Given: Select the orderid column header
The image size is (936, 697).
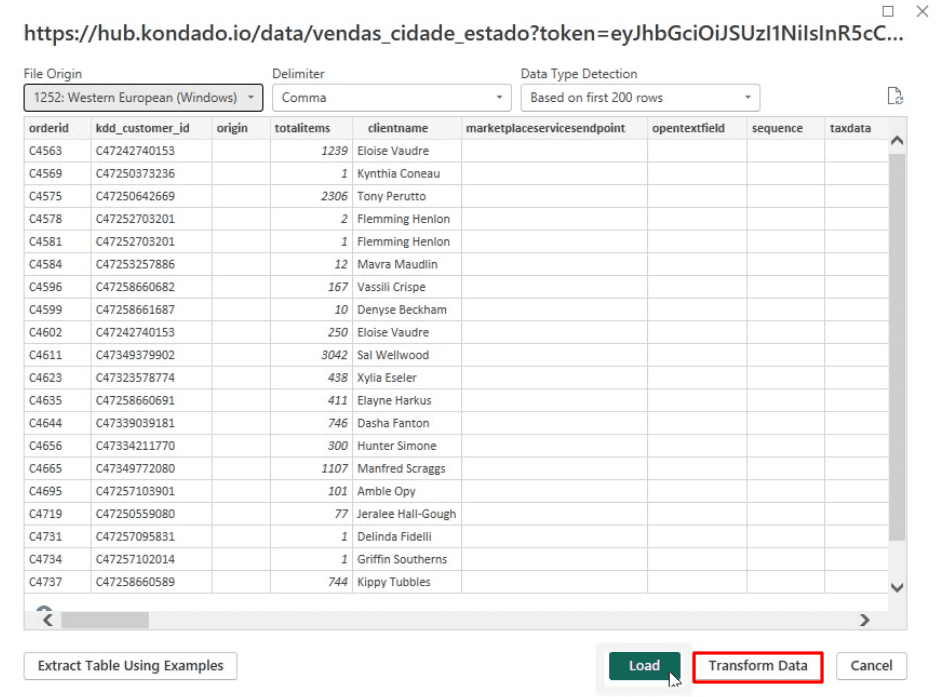Looking at the screenshot, I should [49, 129].
